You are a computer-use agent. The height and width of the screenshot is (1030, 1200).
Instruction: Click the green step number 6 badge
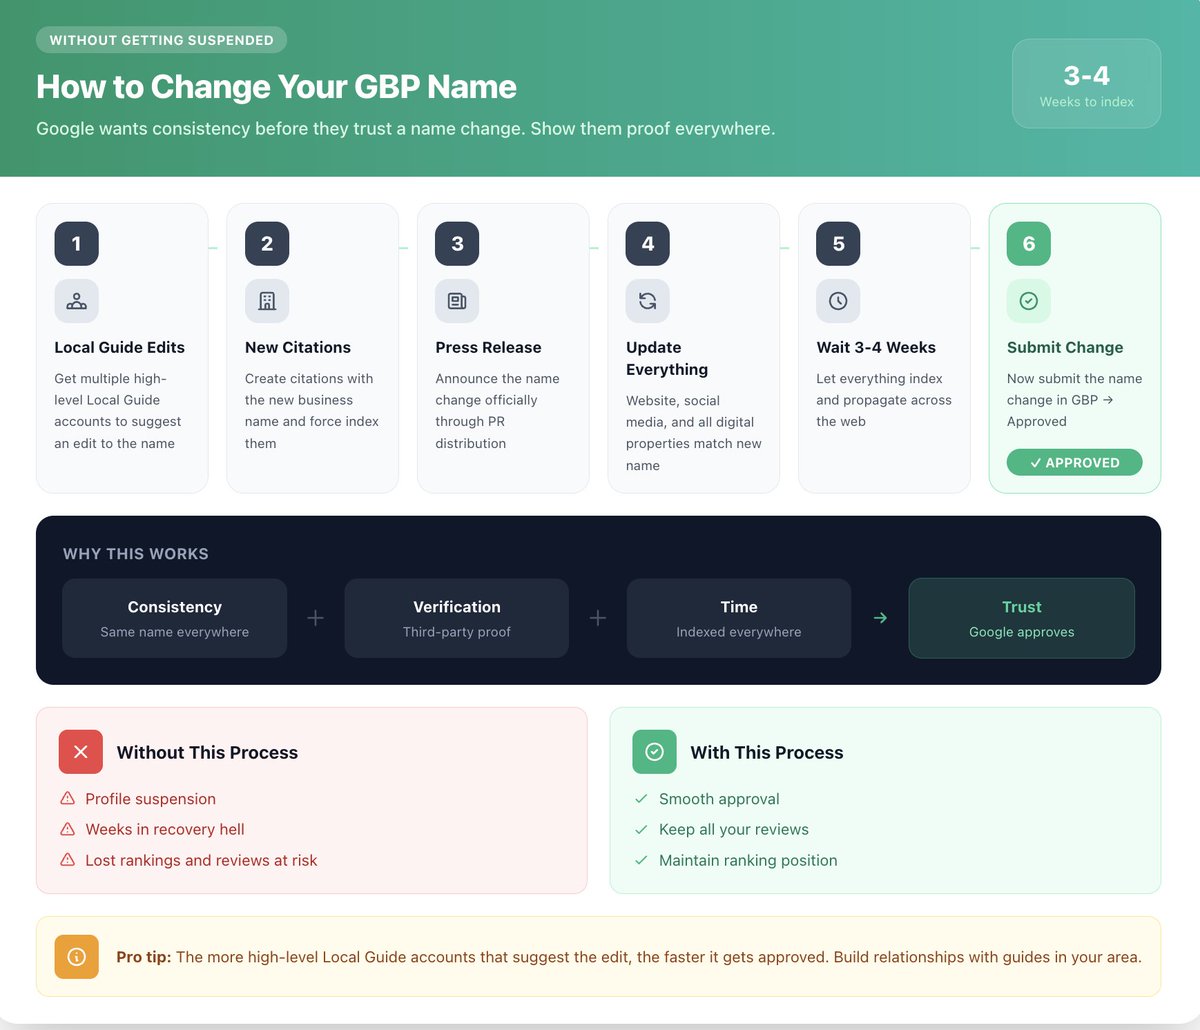click(x=1029, y=244)
